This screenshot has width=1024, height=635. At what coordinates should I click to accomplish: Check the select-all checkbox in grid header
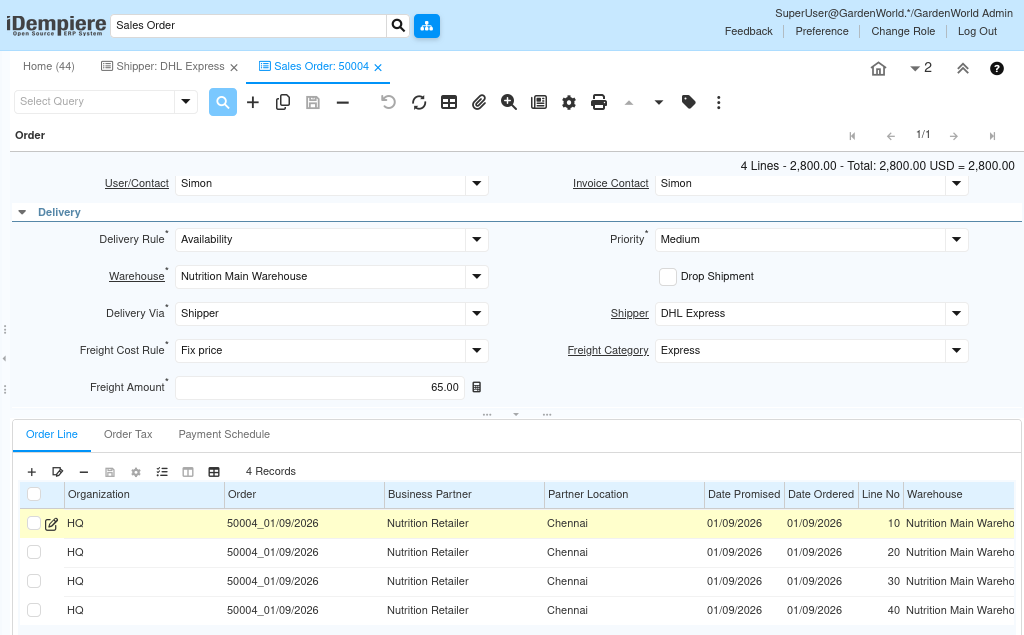[x=34, y=494]
